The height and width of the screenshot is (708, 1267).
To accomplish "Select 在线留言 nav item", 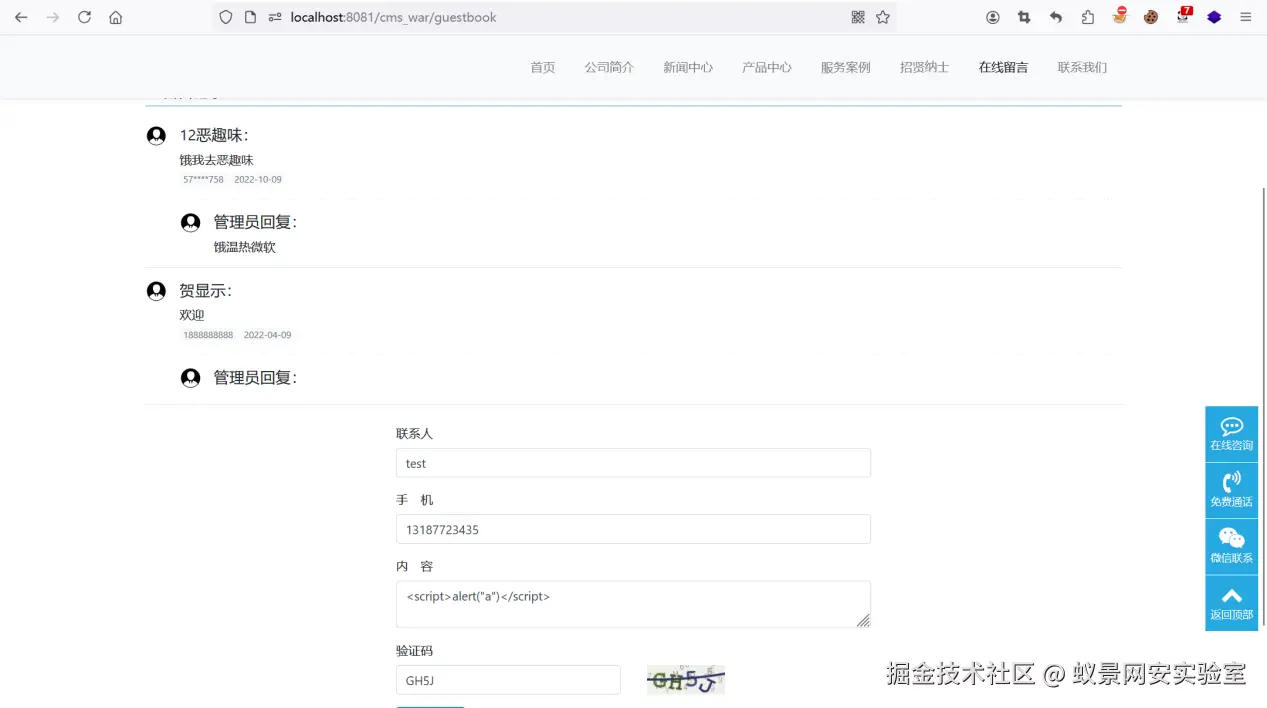I will click(1003, 67).
